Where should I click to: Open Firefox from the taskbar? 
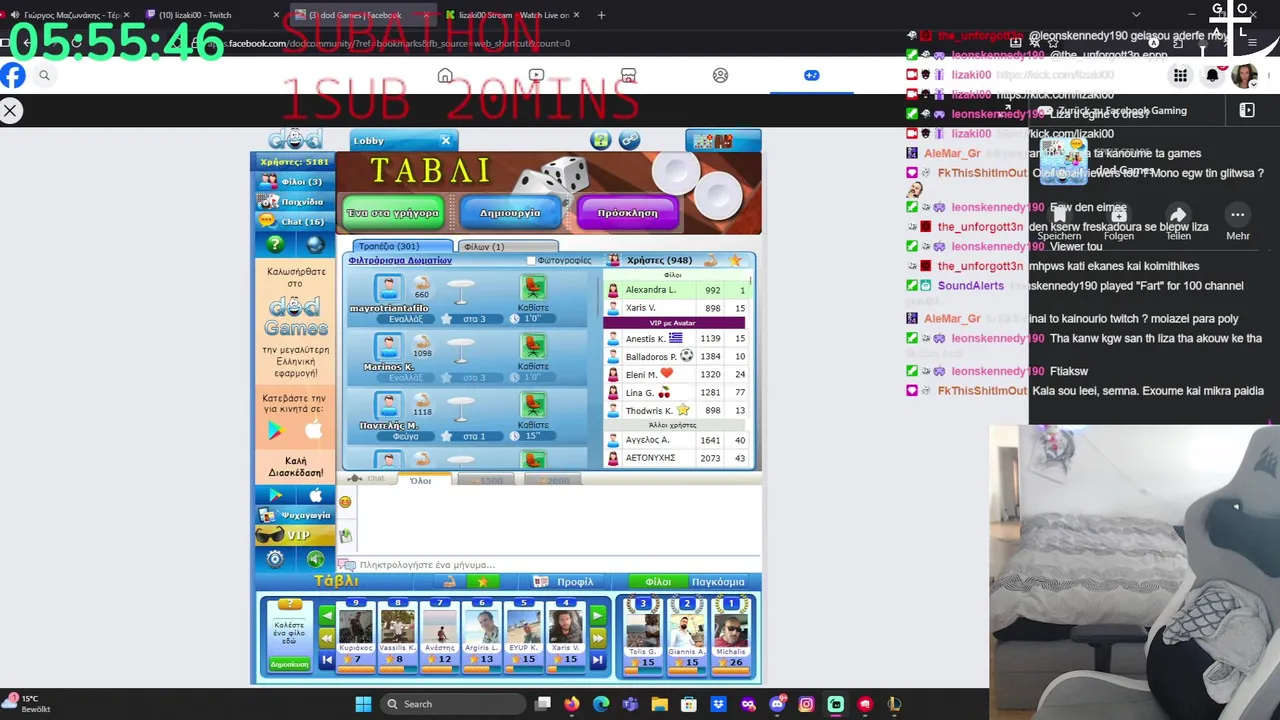point(571,704)
